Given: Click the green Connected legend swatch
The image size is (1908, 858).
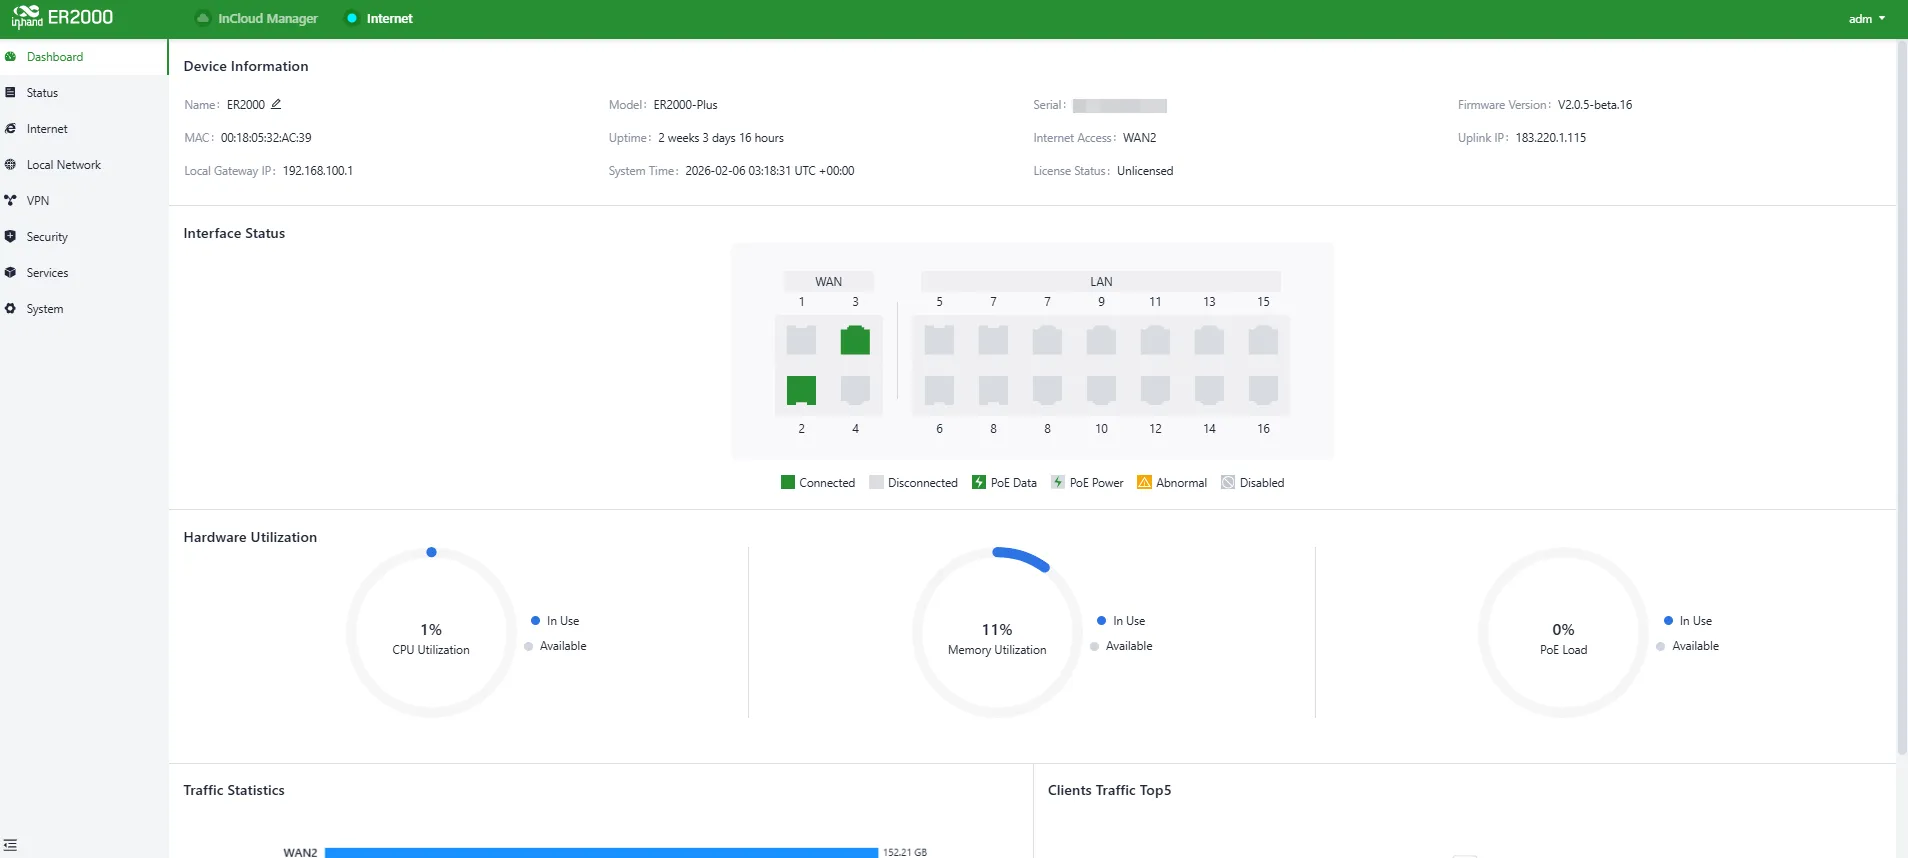Looking at the screenshot, I should click(x=787, y=482).
